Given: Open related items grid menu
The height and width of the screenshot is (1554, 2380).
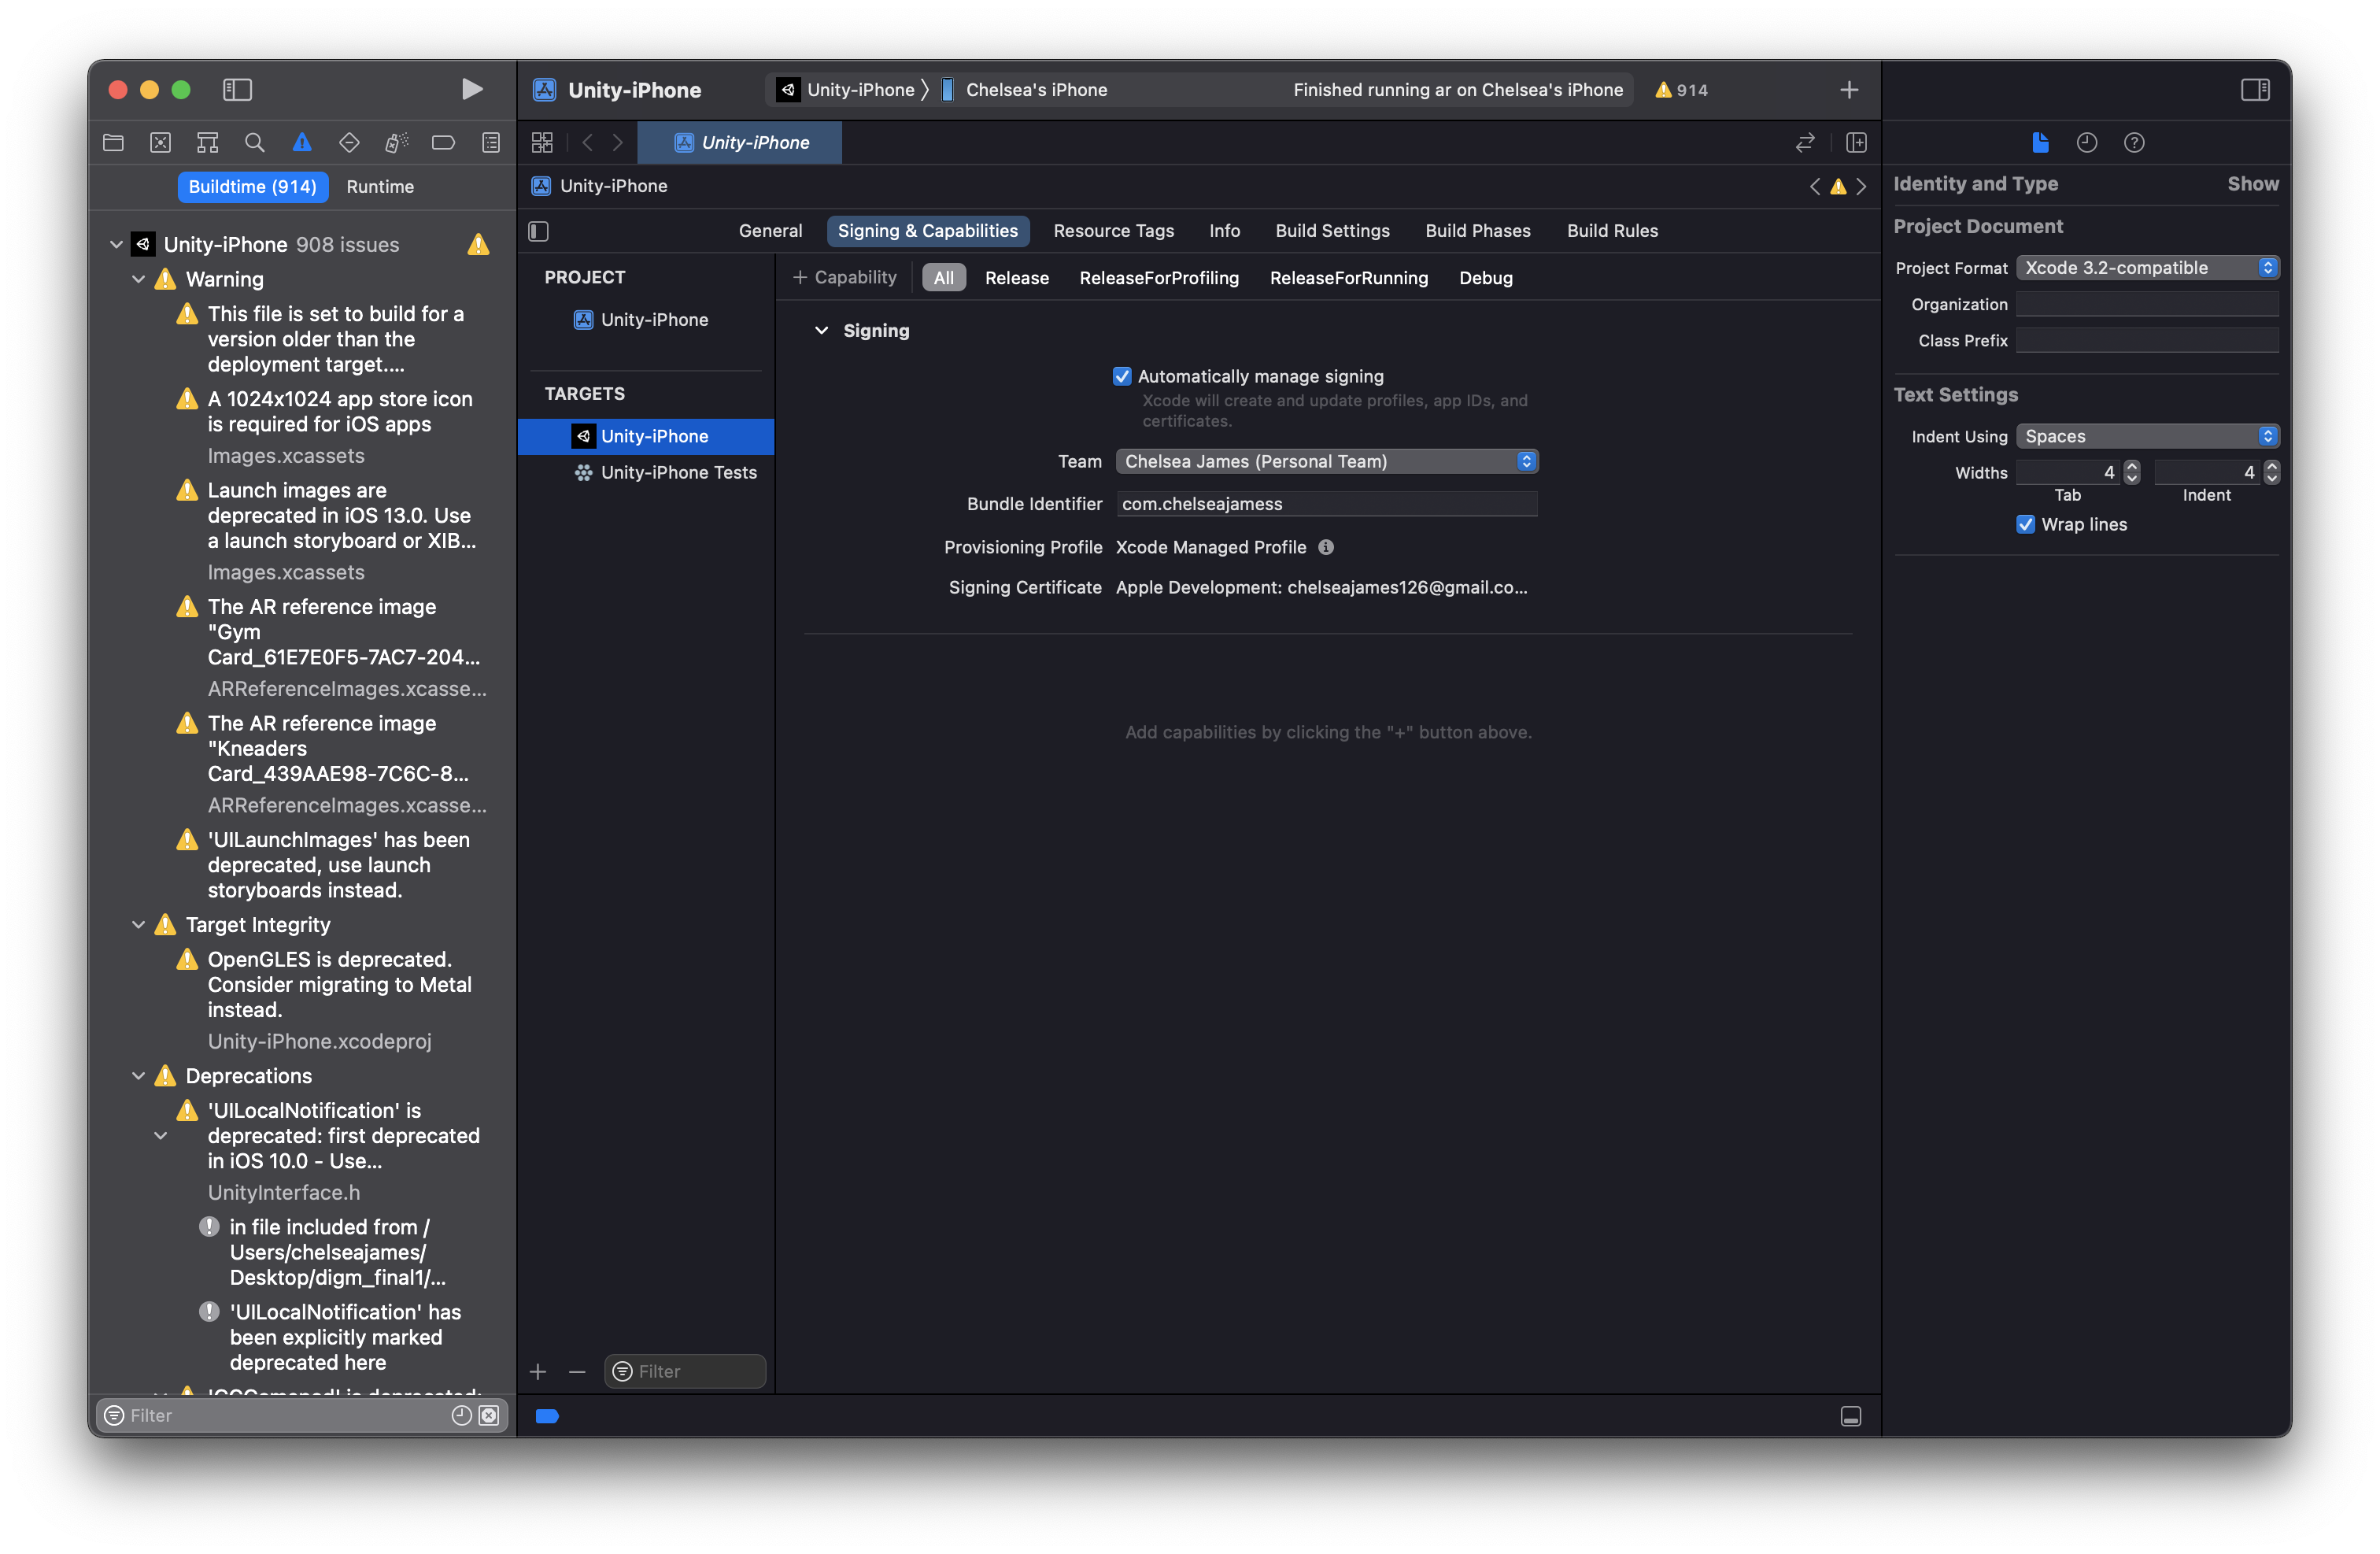Looking at the screenshot, I should (x=542, y=143).
